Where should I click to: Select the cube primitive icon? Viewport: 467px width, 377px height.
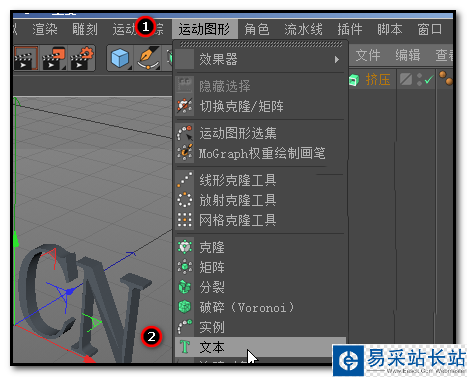120,58
